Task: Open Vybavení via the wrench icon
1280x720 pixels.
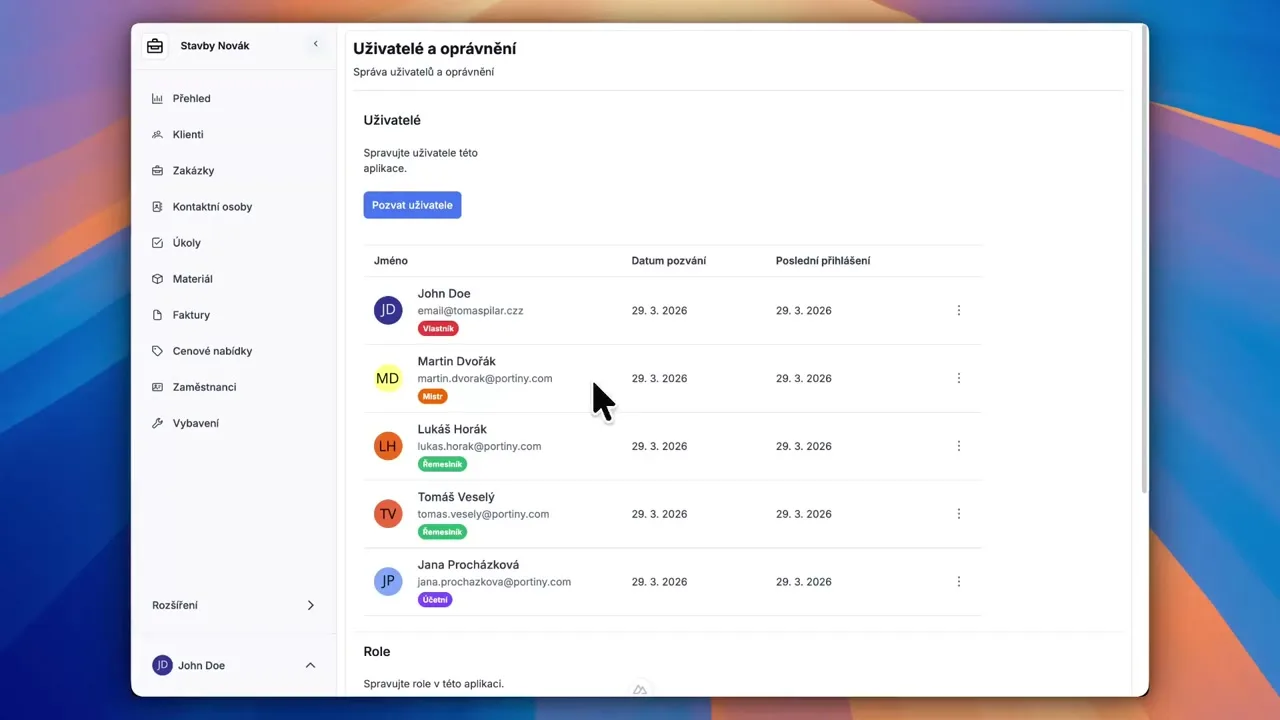Action: (159, 423)
